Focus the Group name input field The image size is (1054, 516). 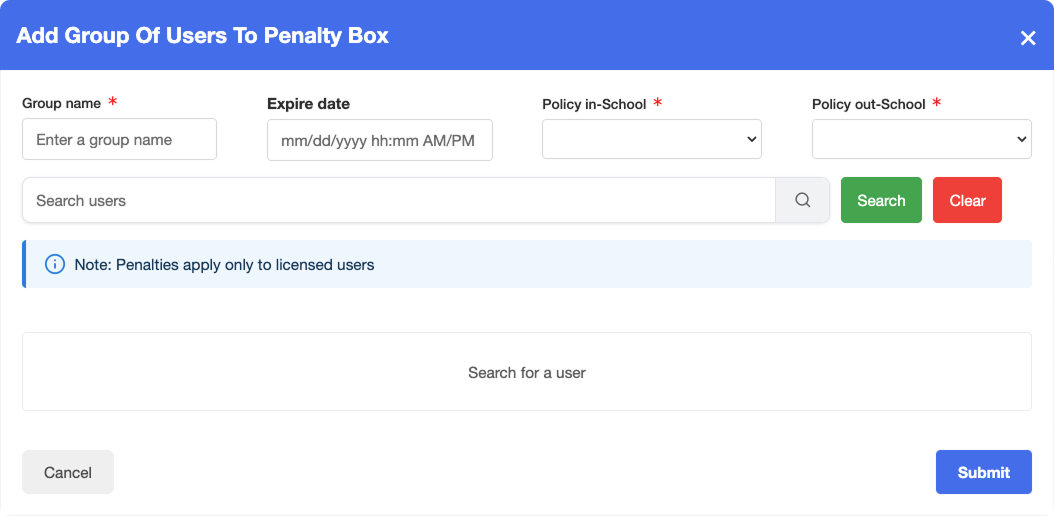click(120, 139)
